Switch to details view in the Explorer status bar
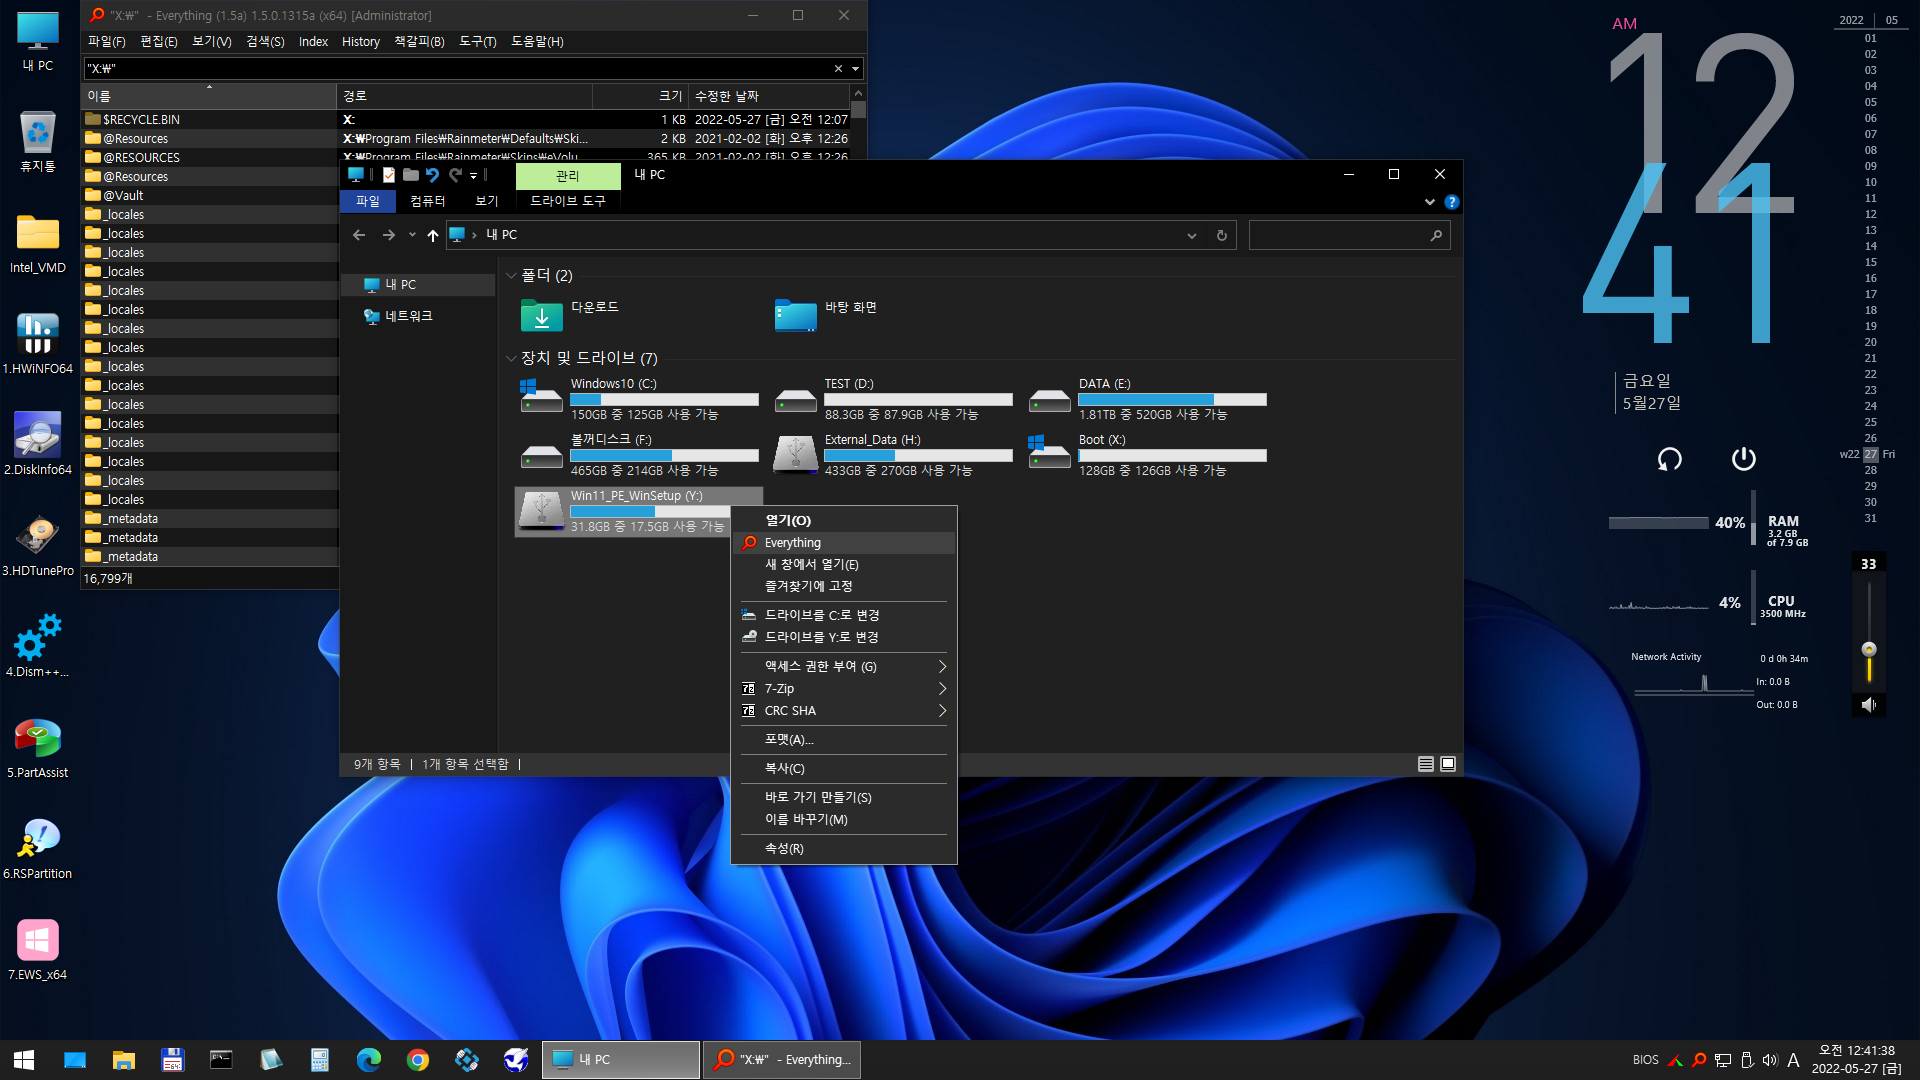This screenshot has height=1080, width=1920. pyautogui.click(x=1426, y=764)
